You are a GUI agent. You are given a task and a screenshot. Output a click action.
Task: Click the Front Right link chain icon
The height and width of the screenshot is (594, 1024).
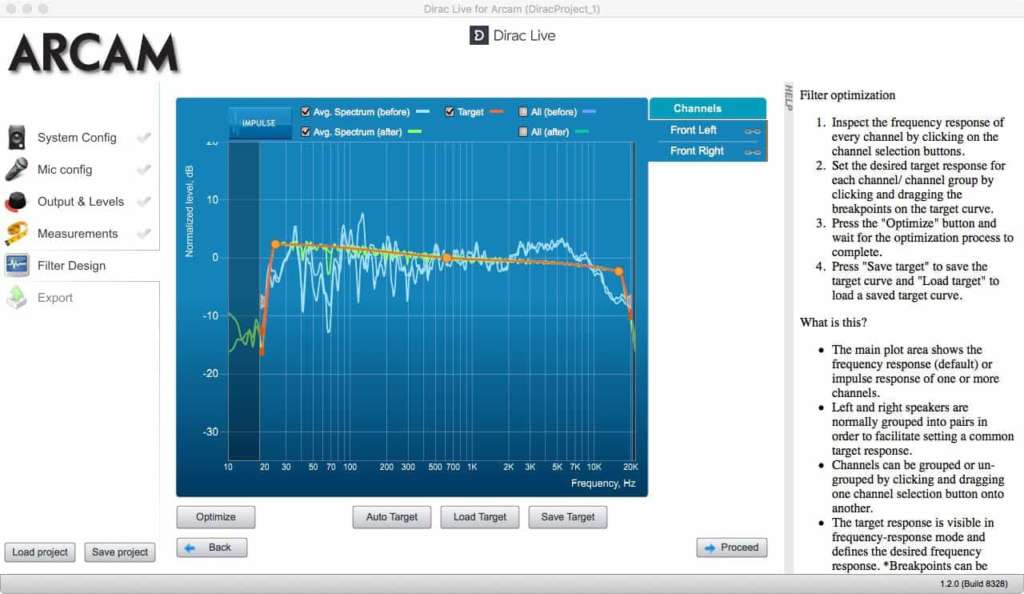click(752, 152)
